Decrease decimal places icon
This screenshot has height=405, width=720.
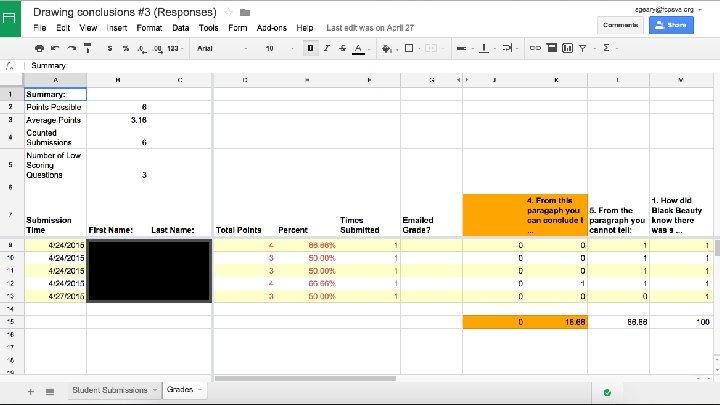tap(142, 49)
